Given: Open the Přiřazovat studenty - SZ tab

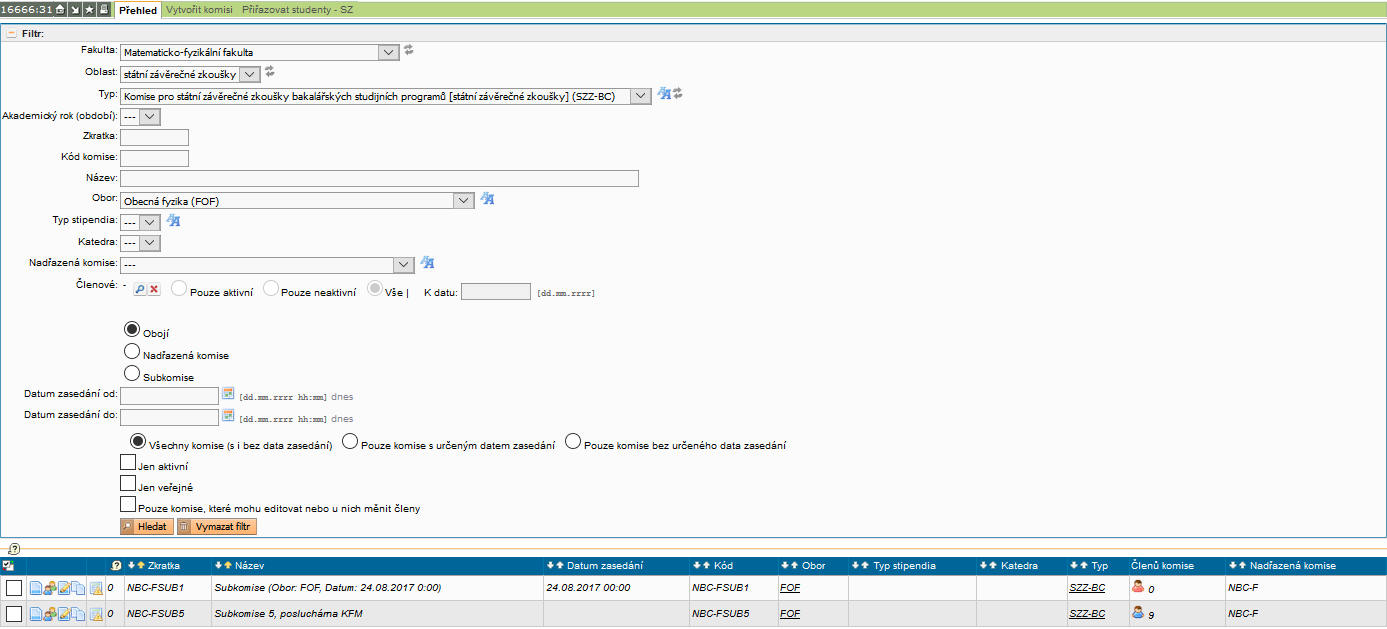Looking at the screenshot, I should click(297, 10).
